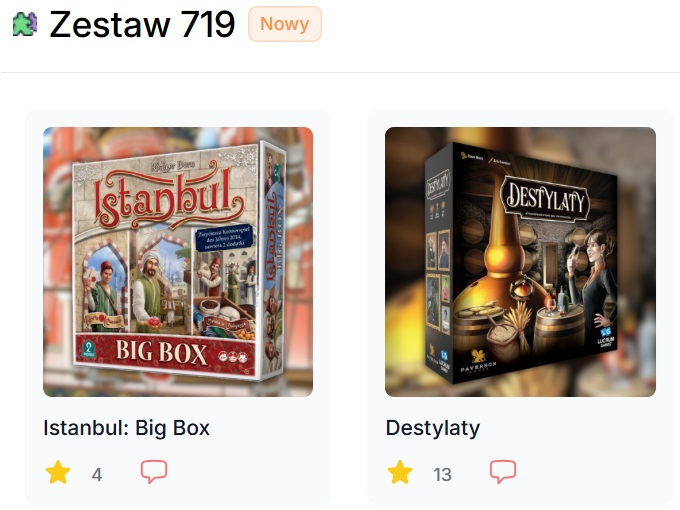Viewport: 680px width, 510px height.
Task: Click the red BIG BOX banner on Istanbul cover
Action: [165, 353]
